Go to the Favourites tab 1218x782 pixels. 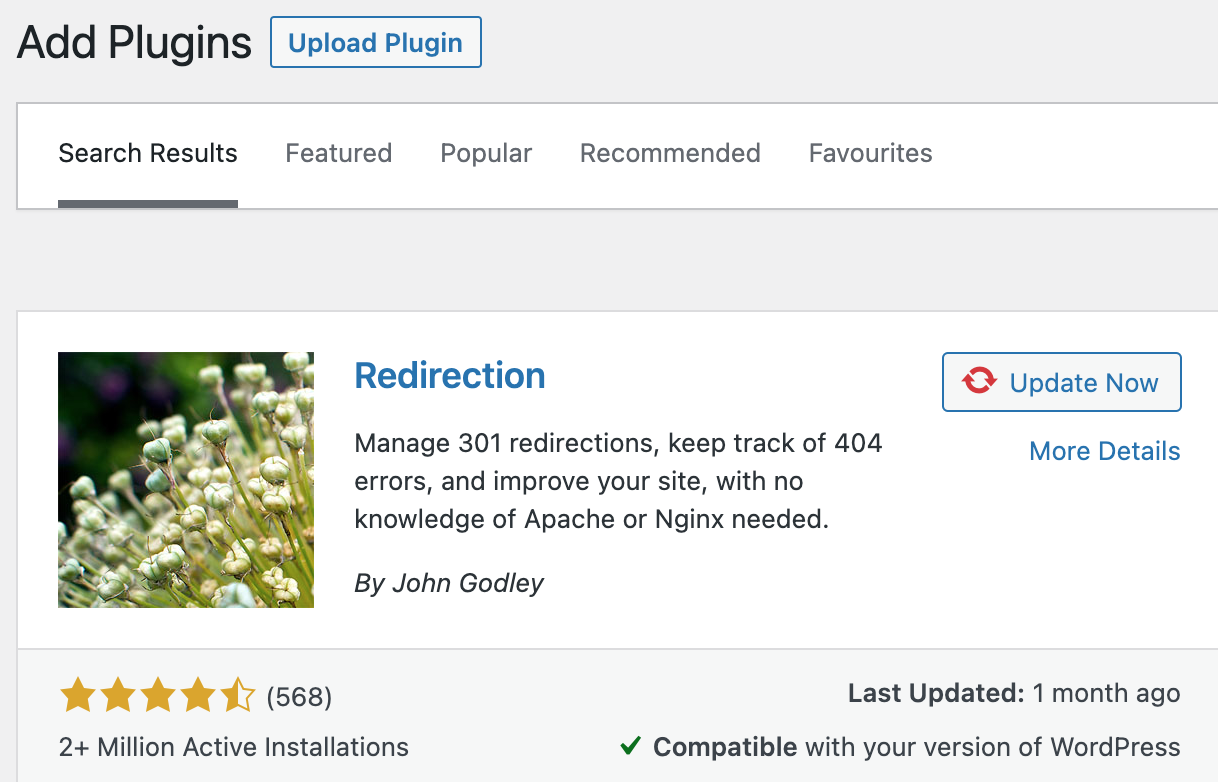871,153
